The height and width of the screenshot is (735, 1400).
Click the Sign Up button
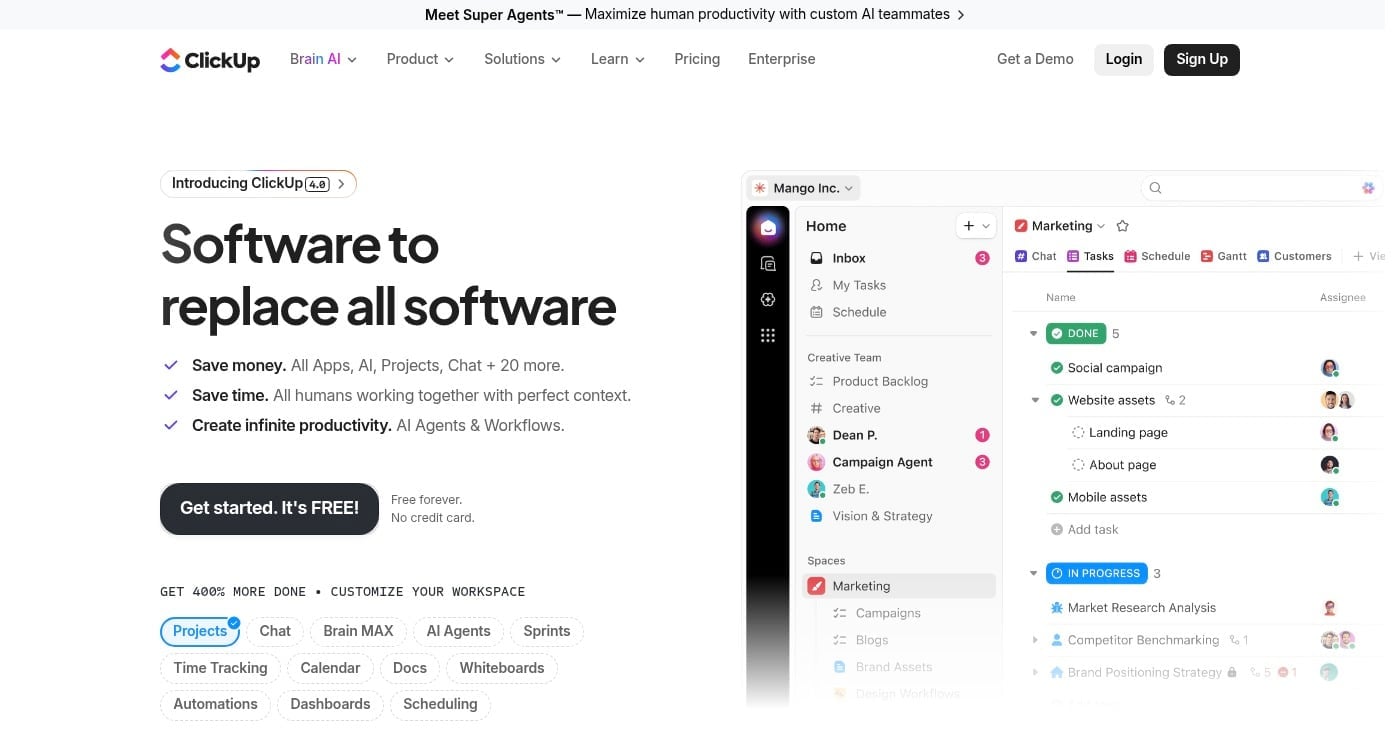pos(1202,59)
